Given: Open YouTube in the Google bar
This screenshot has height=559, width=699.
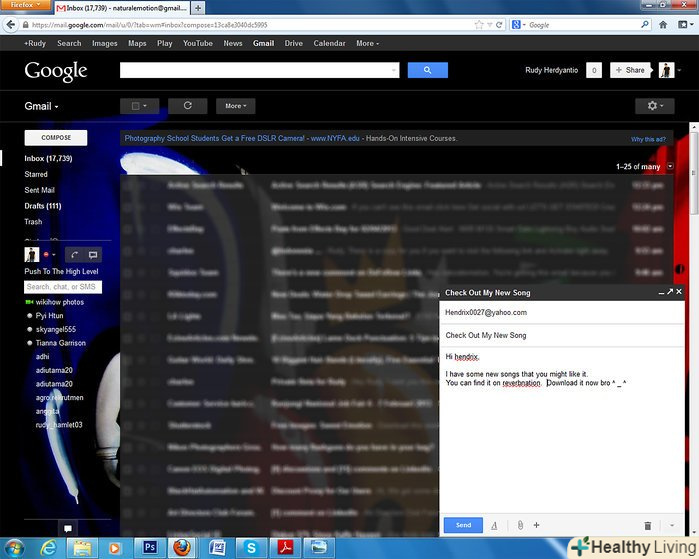Looking at the screenshot, I should click(x=197, y=43).
